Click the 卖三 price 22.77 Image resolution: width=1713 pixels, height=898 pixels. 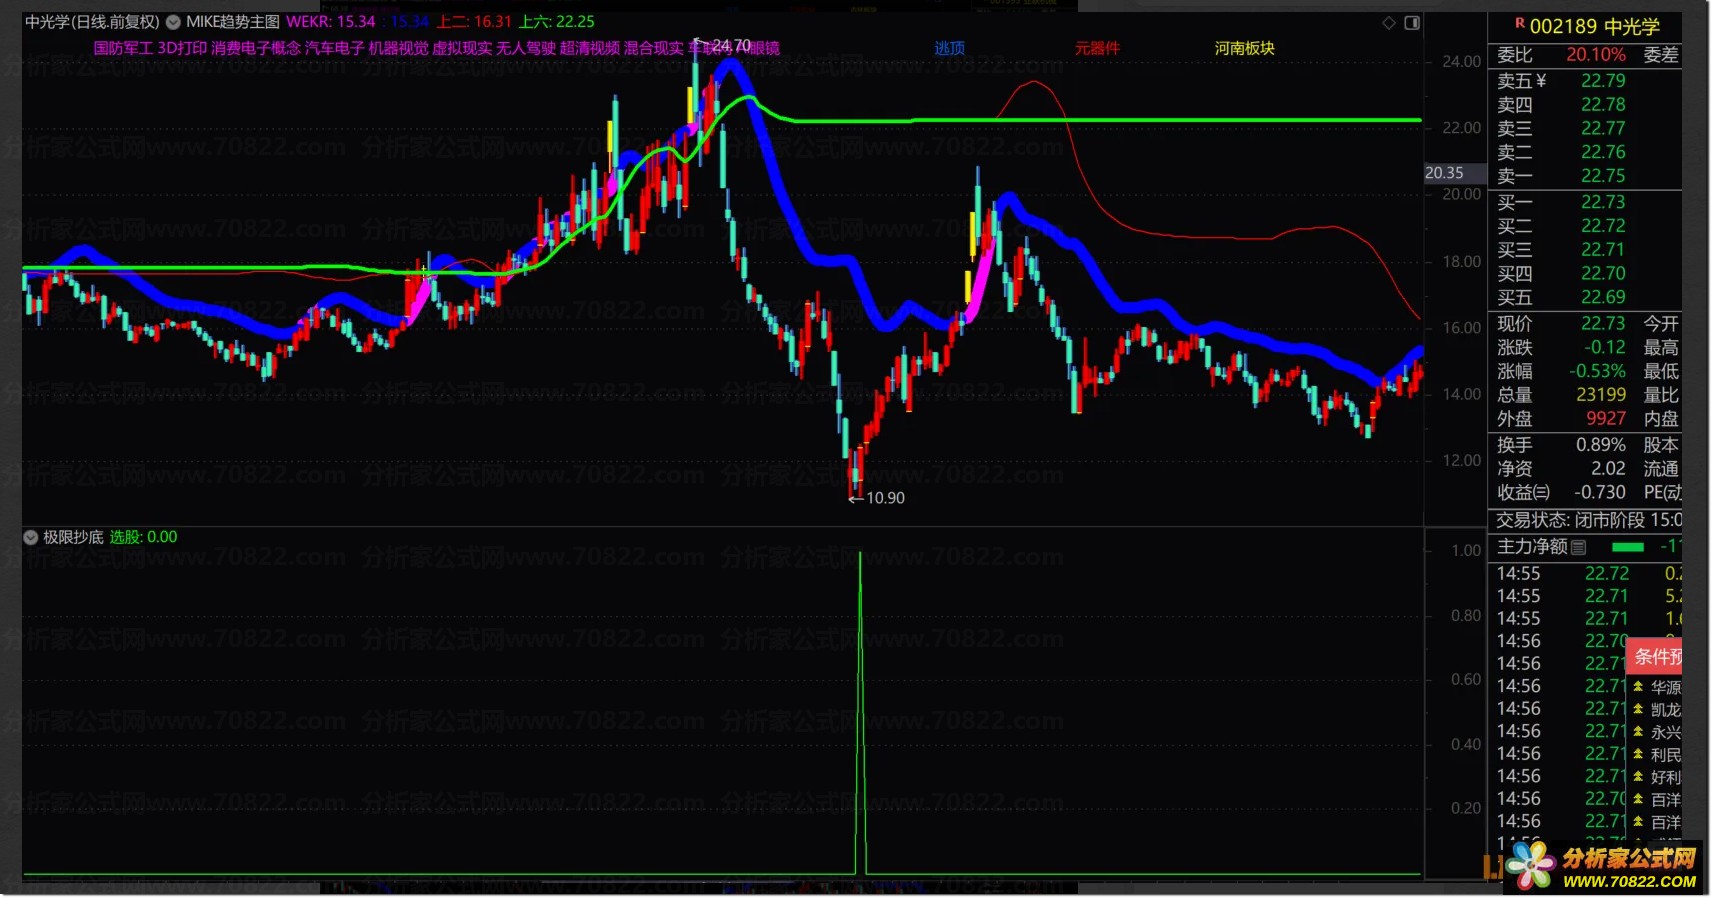point(1603,128)
